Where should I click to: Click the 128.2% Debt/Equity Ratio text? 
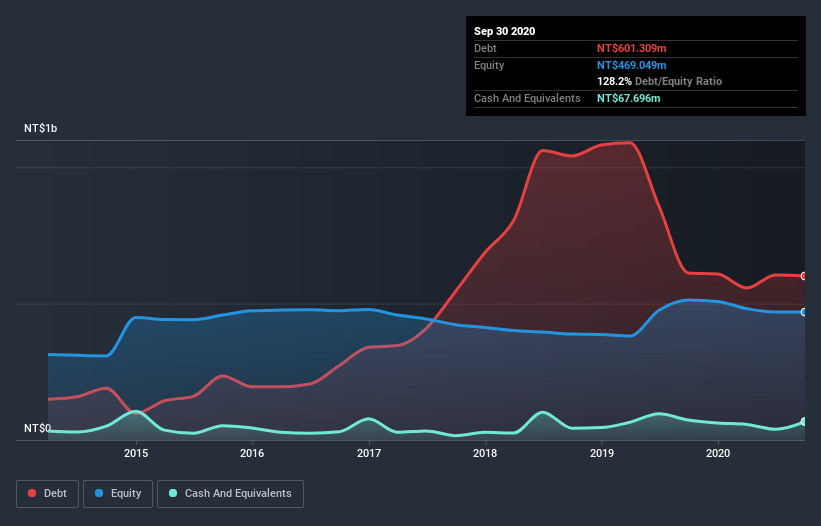(x=659, y=82)
